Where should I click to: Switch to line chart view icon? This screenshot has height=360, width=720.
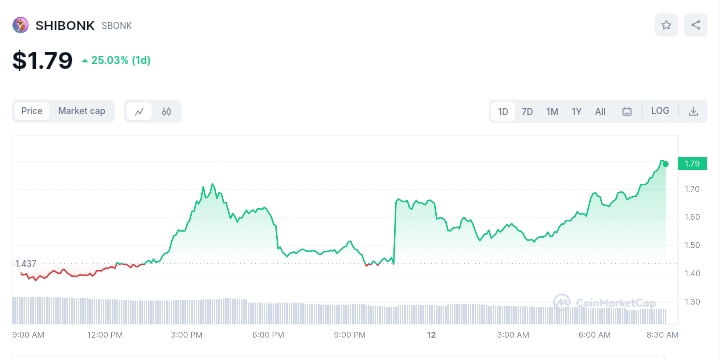coord(139,112)
